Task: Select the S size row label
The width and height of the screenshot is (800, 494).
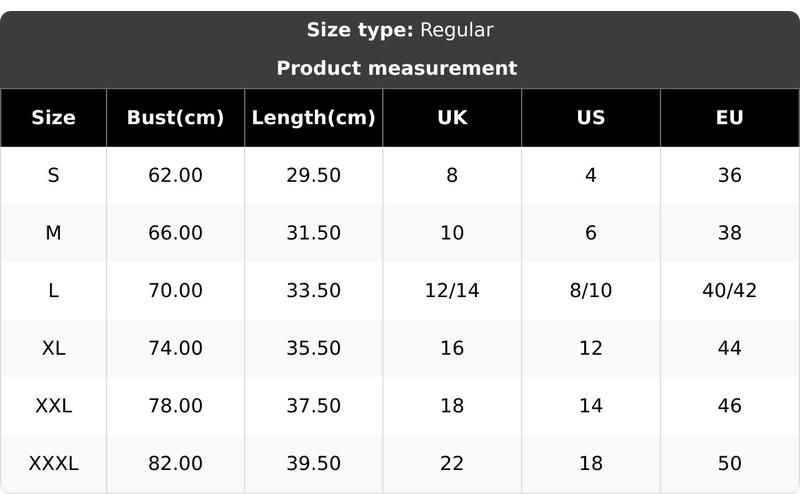Action: (x=53, y=176)
